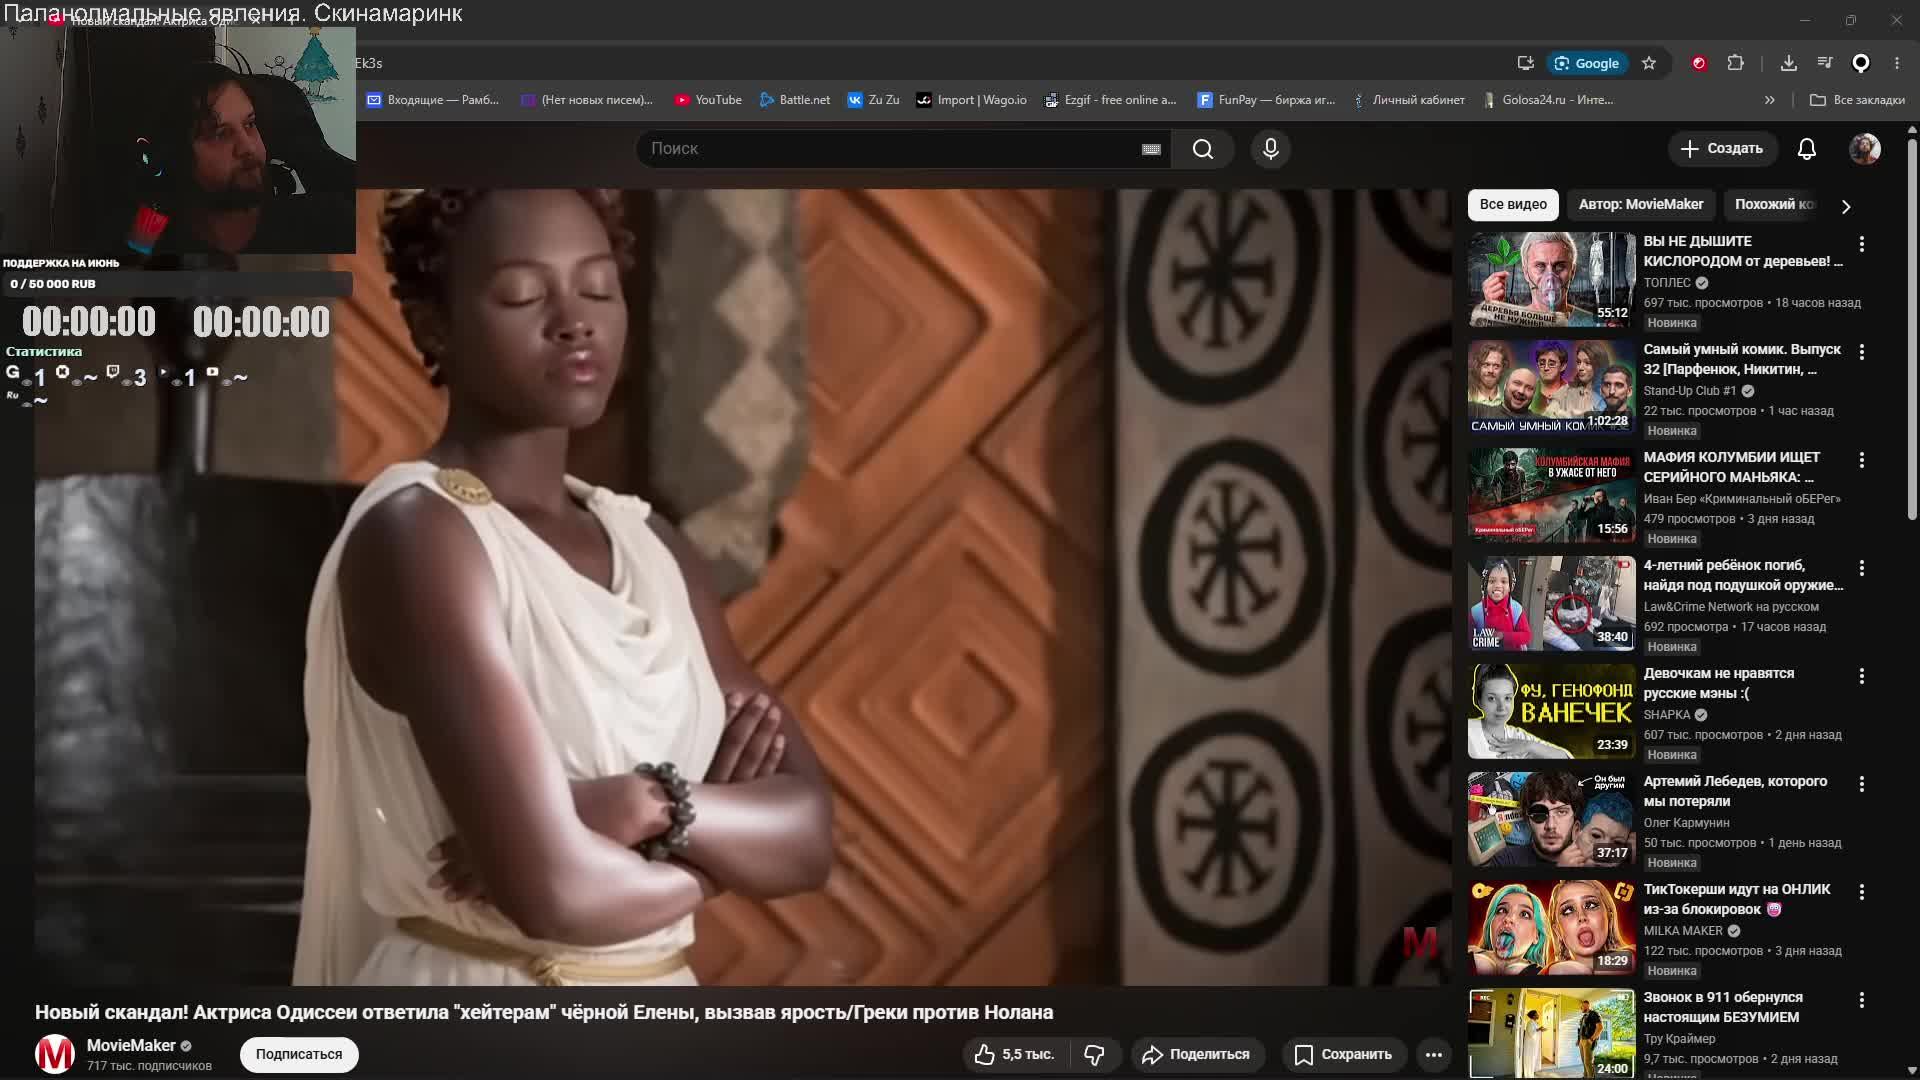This screenshot has width=1920, height=1080.
Task: Click the Подписаться subscribe button
Action: pos(299,1055)
